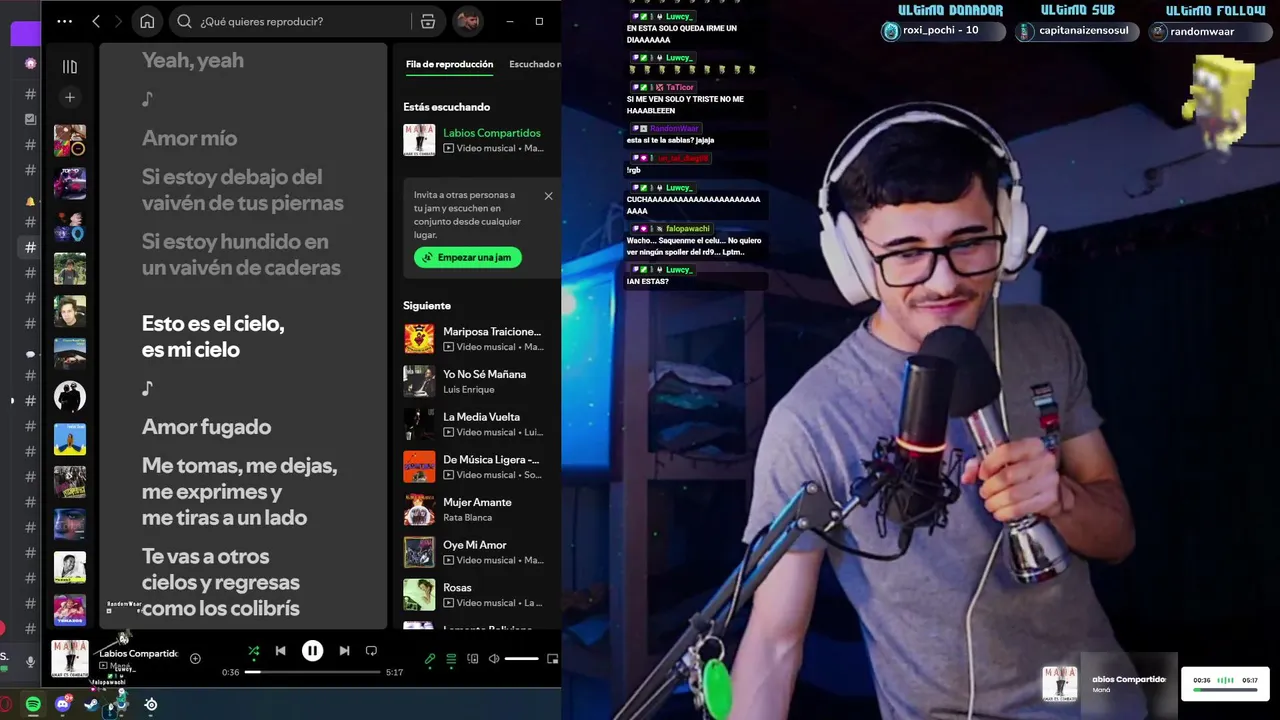Toggle the queue panel
Screen dimensions: 1280x720
point(451,659)
